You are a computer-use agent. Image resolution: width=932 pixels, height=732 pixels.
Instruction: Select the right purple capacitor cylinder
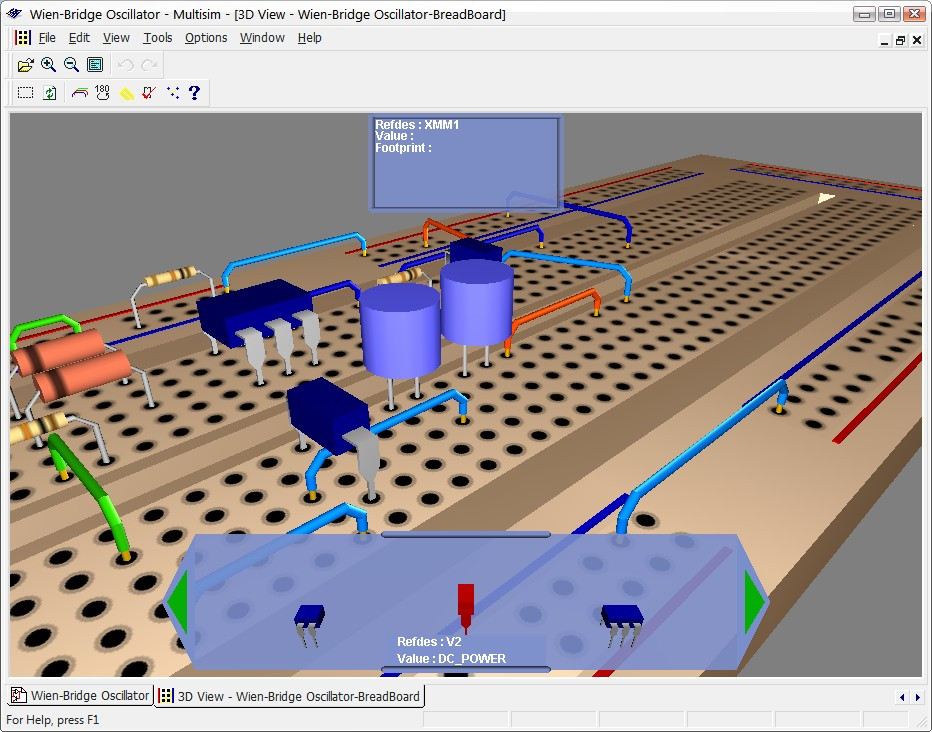pyautogui.click(x=477, y=302)
